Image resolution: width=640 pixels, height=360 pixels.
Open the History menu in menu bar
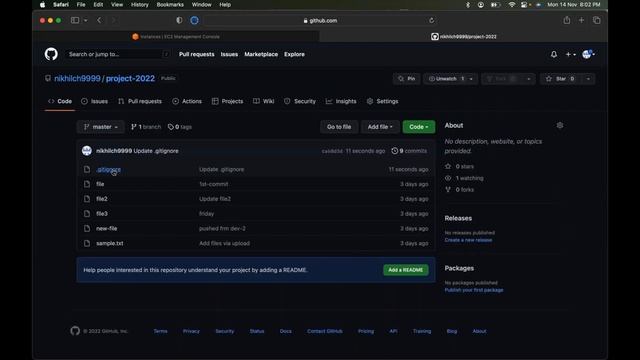pos(140,4)
